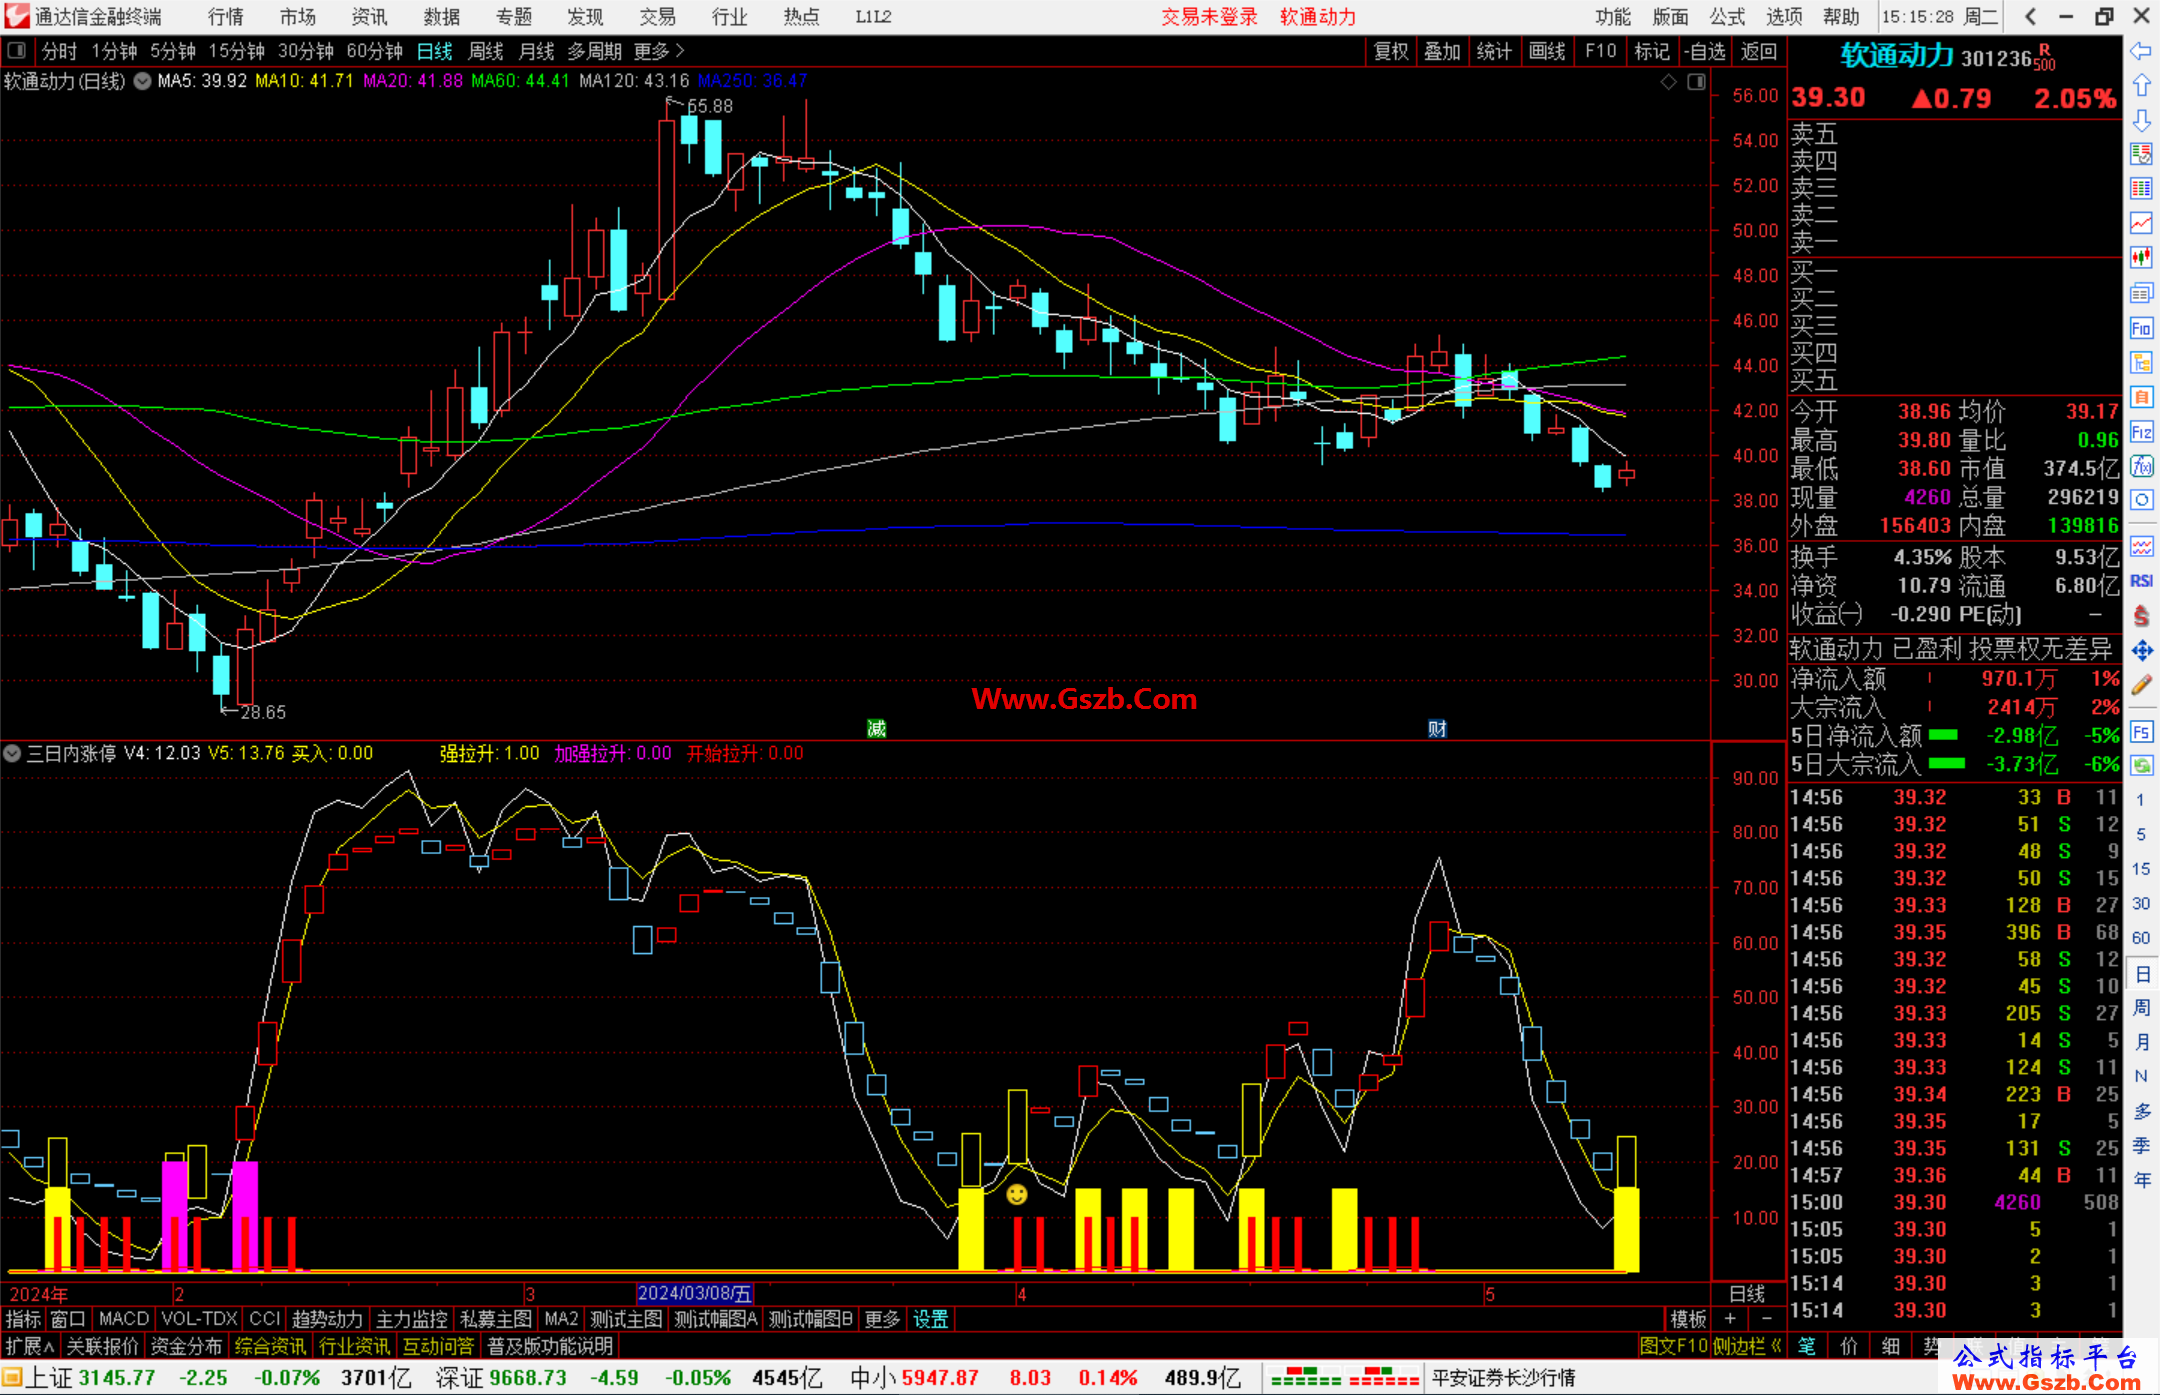This screenshot has height=1395, width=2160.
Task: Click the minus zoom button in the bottom-right 日线 bar
Action: click(1767, 1319)
